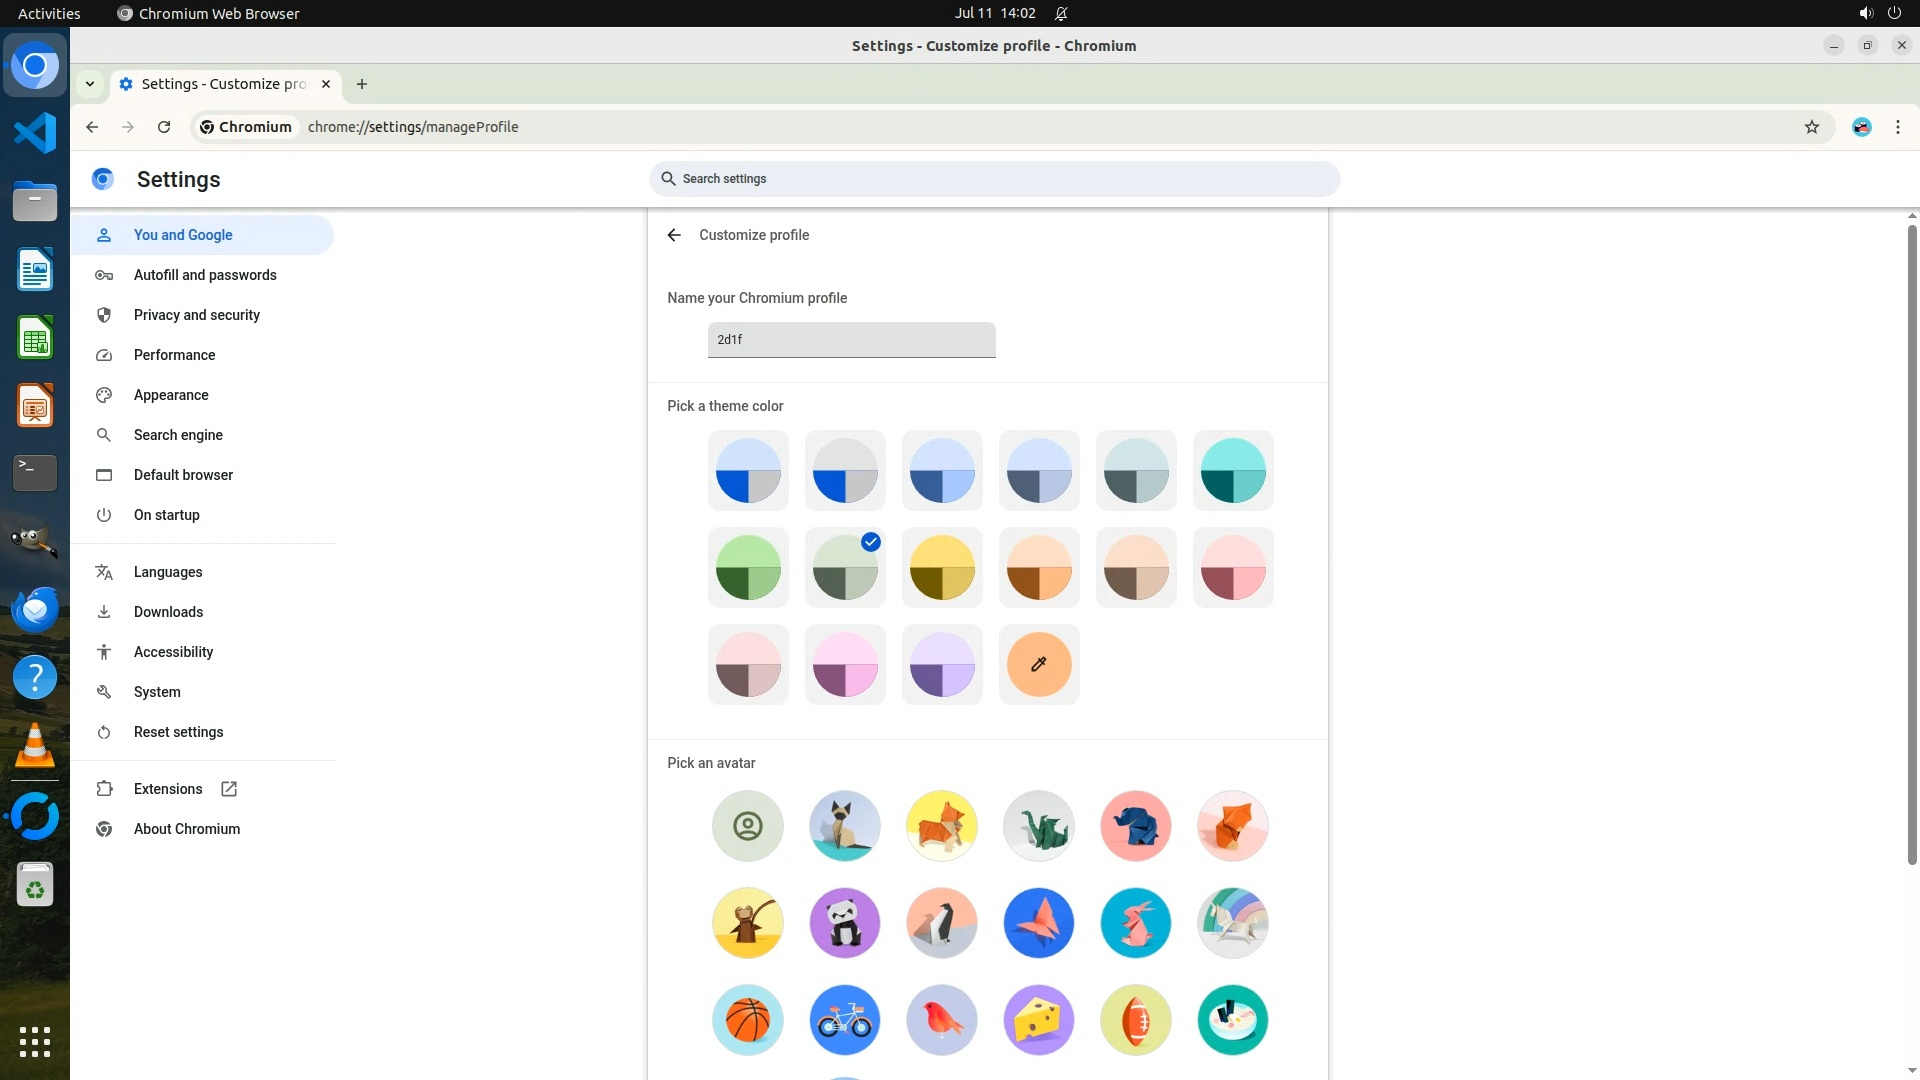Select the origami cat avatar
The width and height of the screenshot is (1920, 1080).
click(x=844, y=826)
